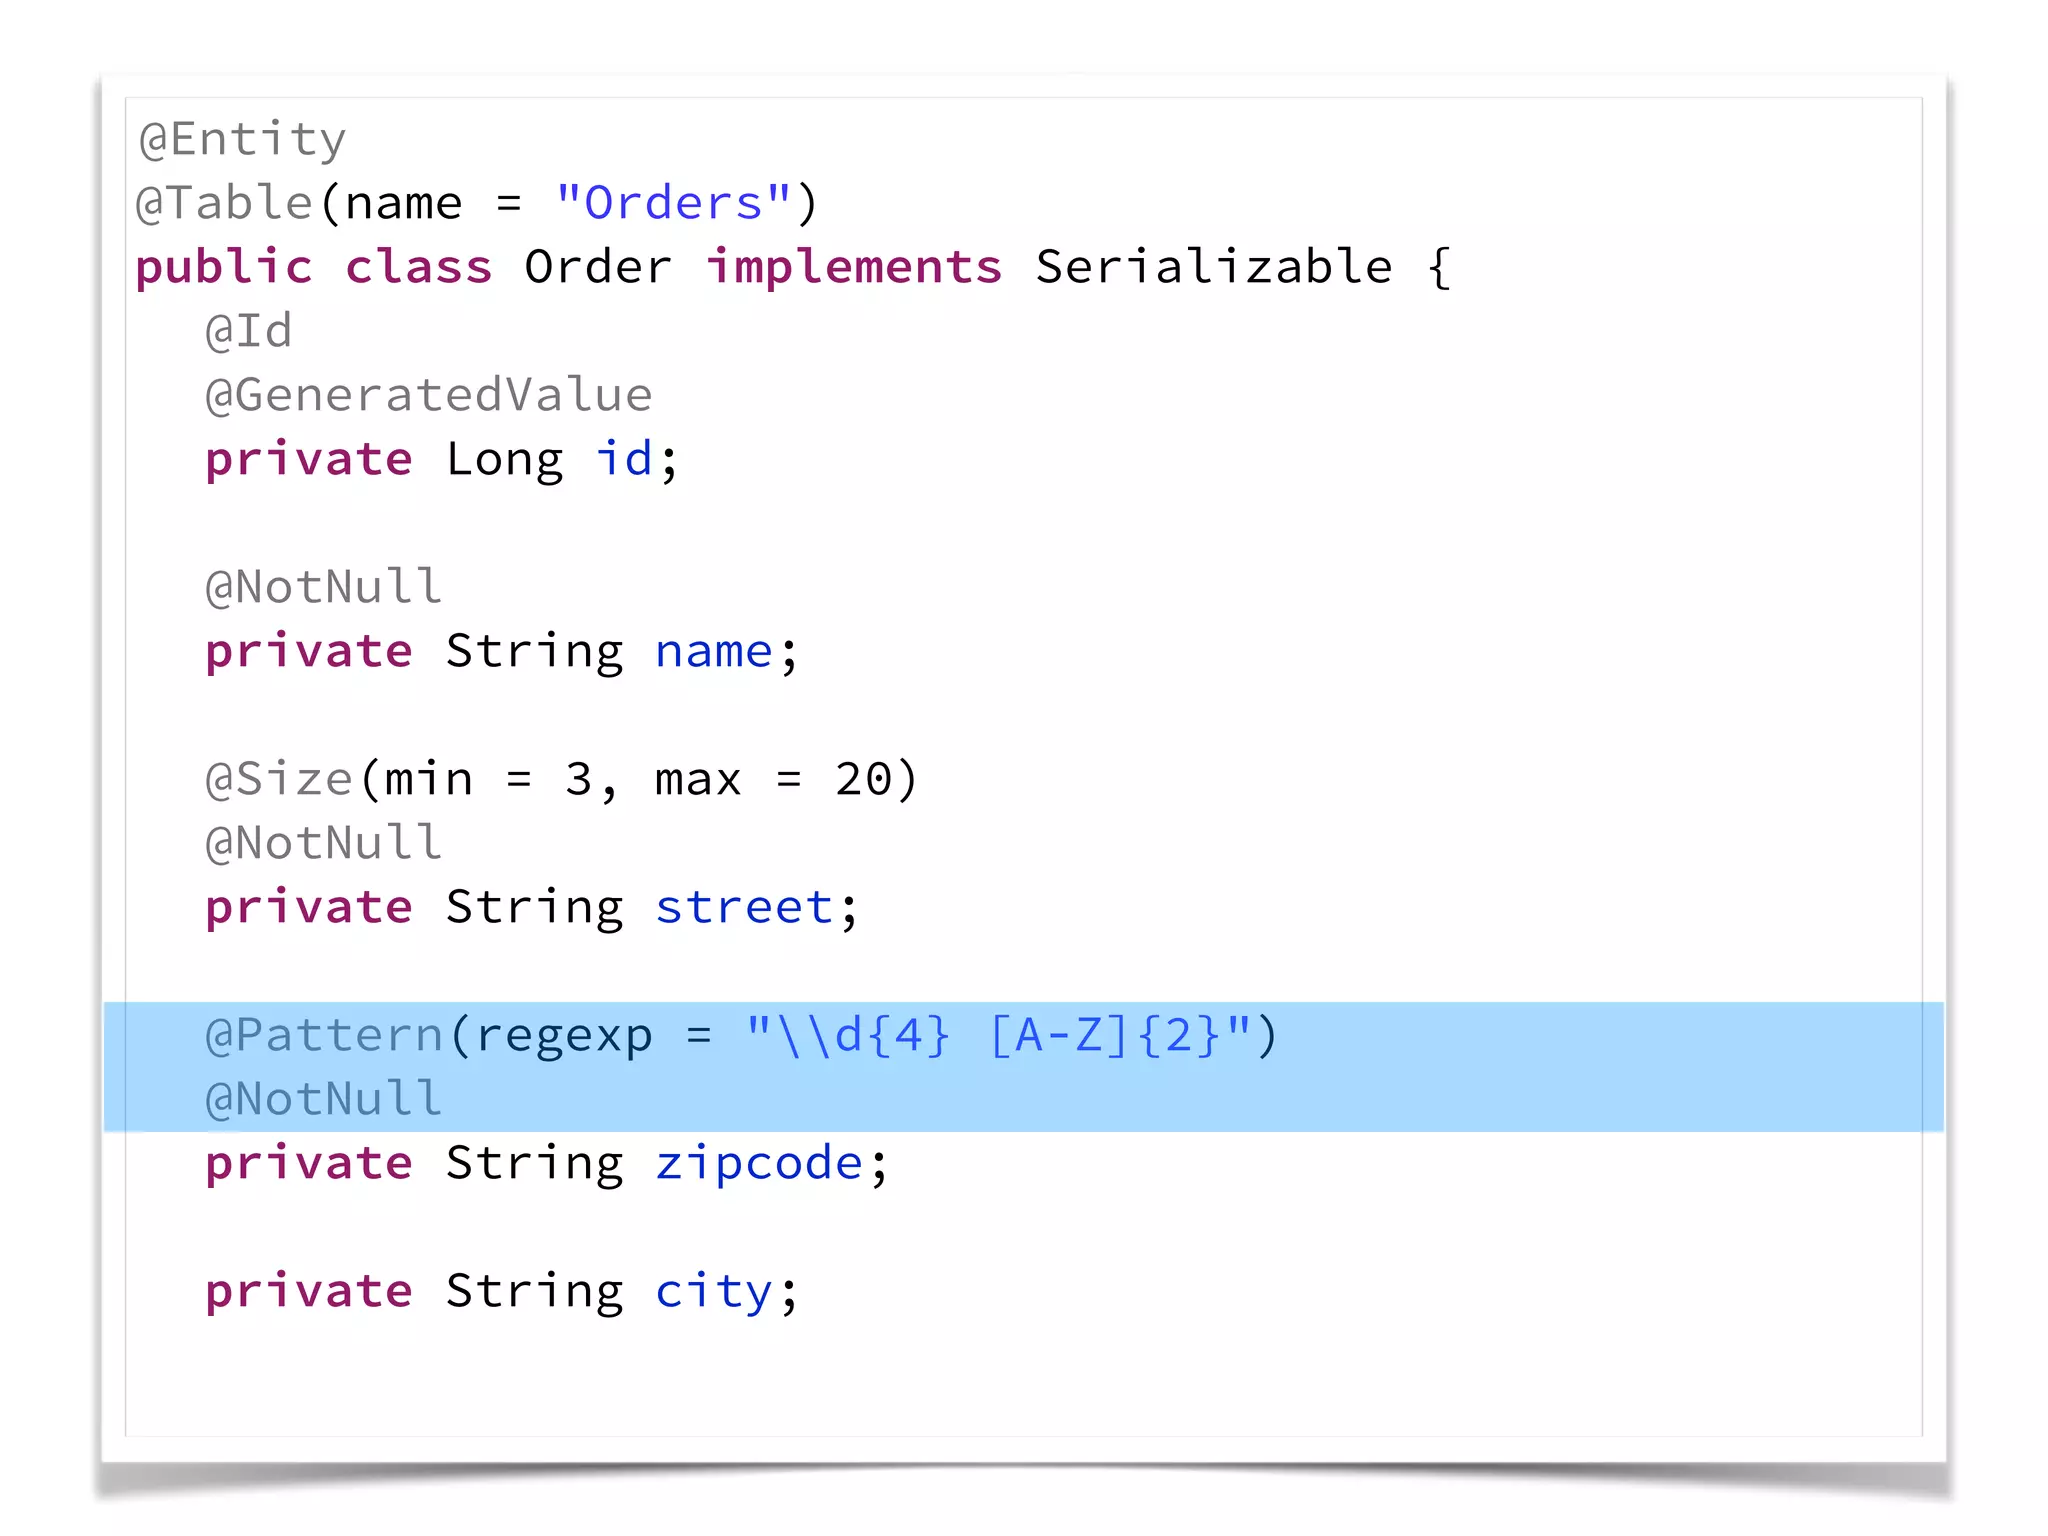Click the 'id' field name
The image size is (2048, 1536).
tap(625, 459)
